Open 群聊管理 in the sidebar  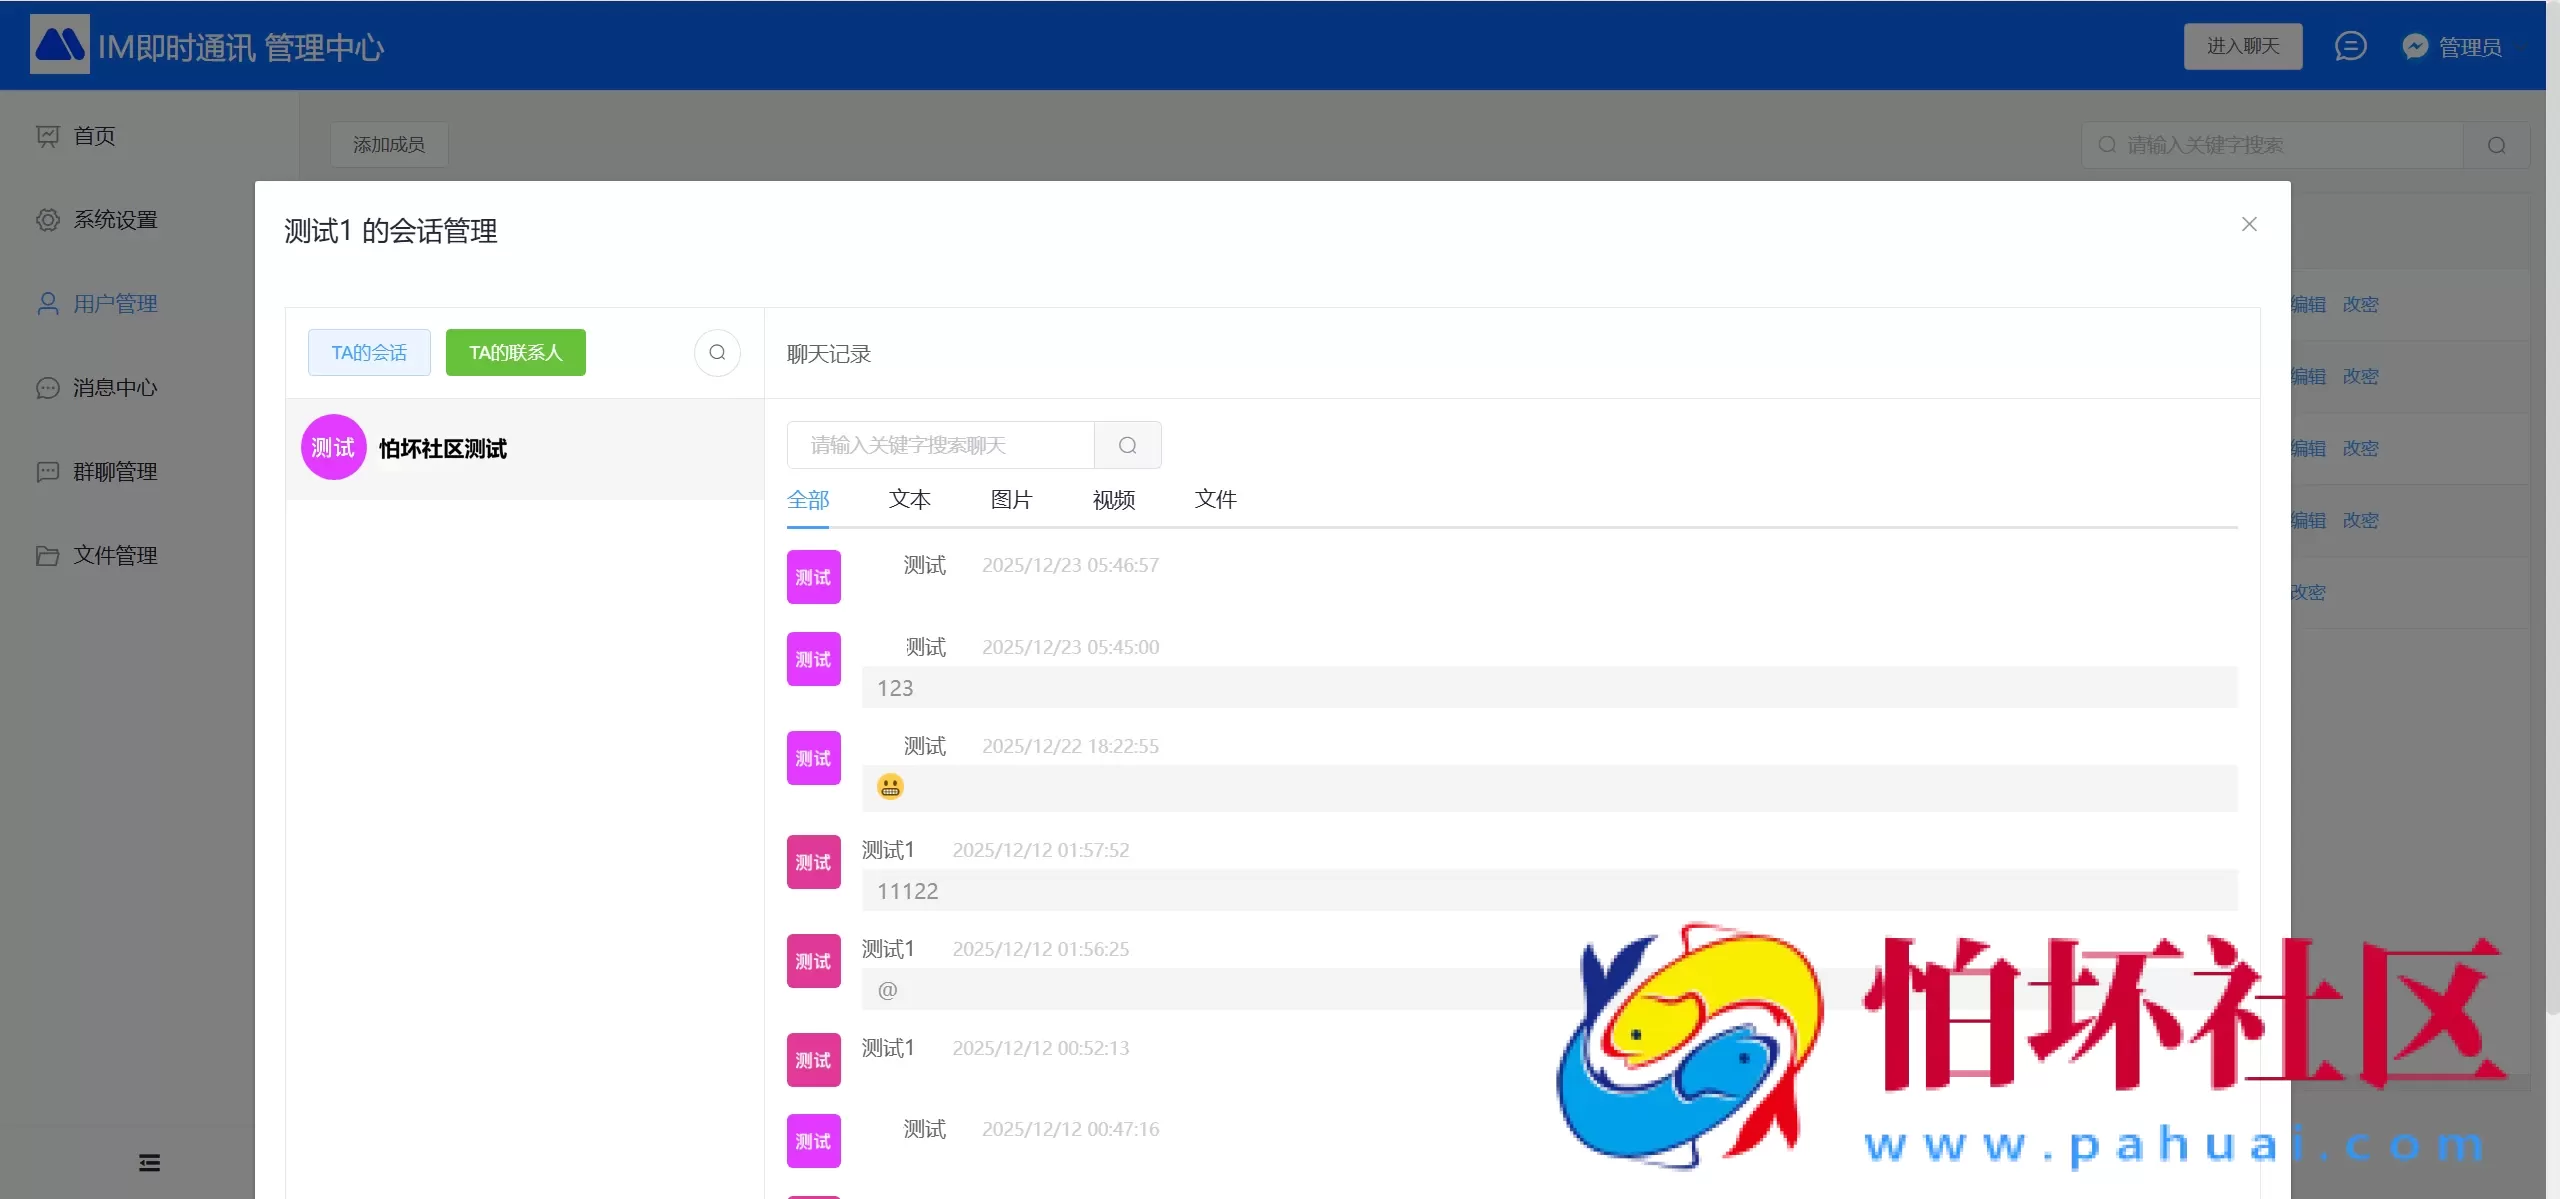[x=114, y=472]
